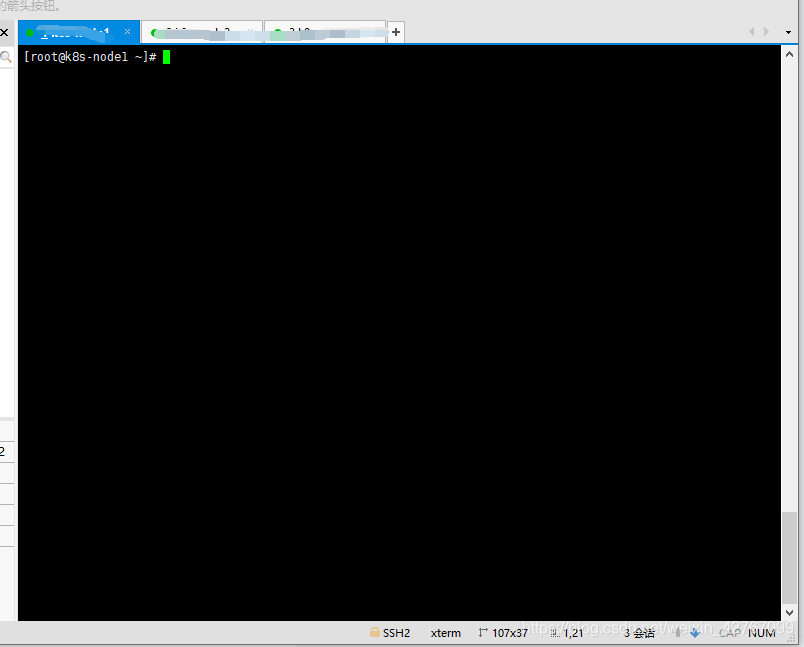Click the SSH2 lock icon in status bar
Viewport: 804px width, 647px height.
(x=375, y=633)
